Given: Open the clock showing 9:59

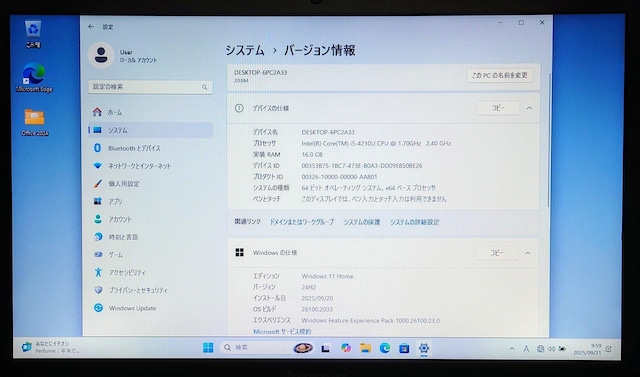Looking at the screenshot, I should pos(588,349).
